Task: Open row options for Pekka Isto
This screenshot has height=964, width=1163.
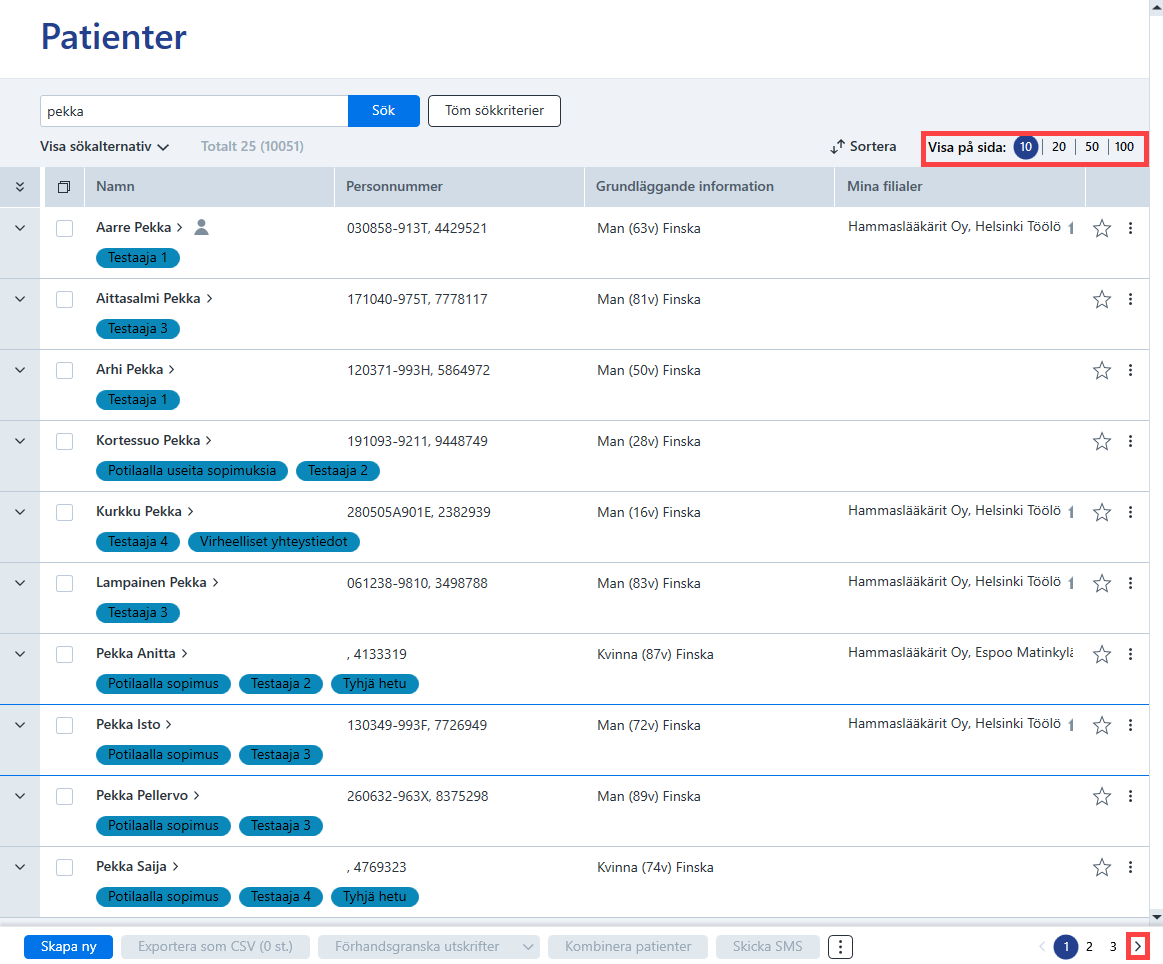Action: pos(1130,725)
